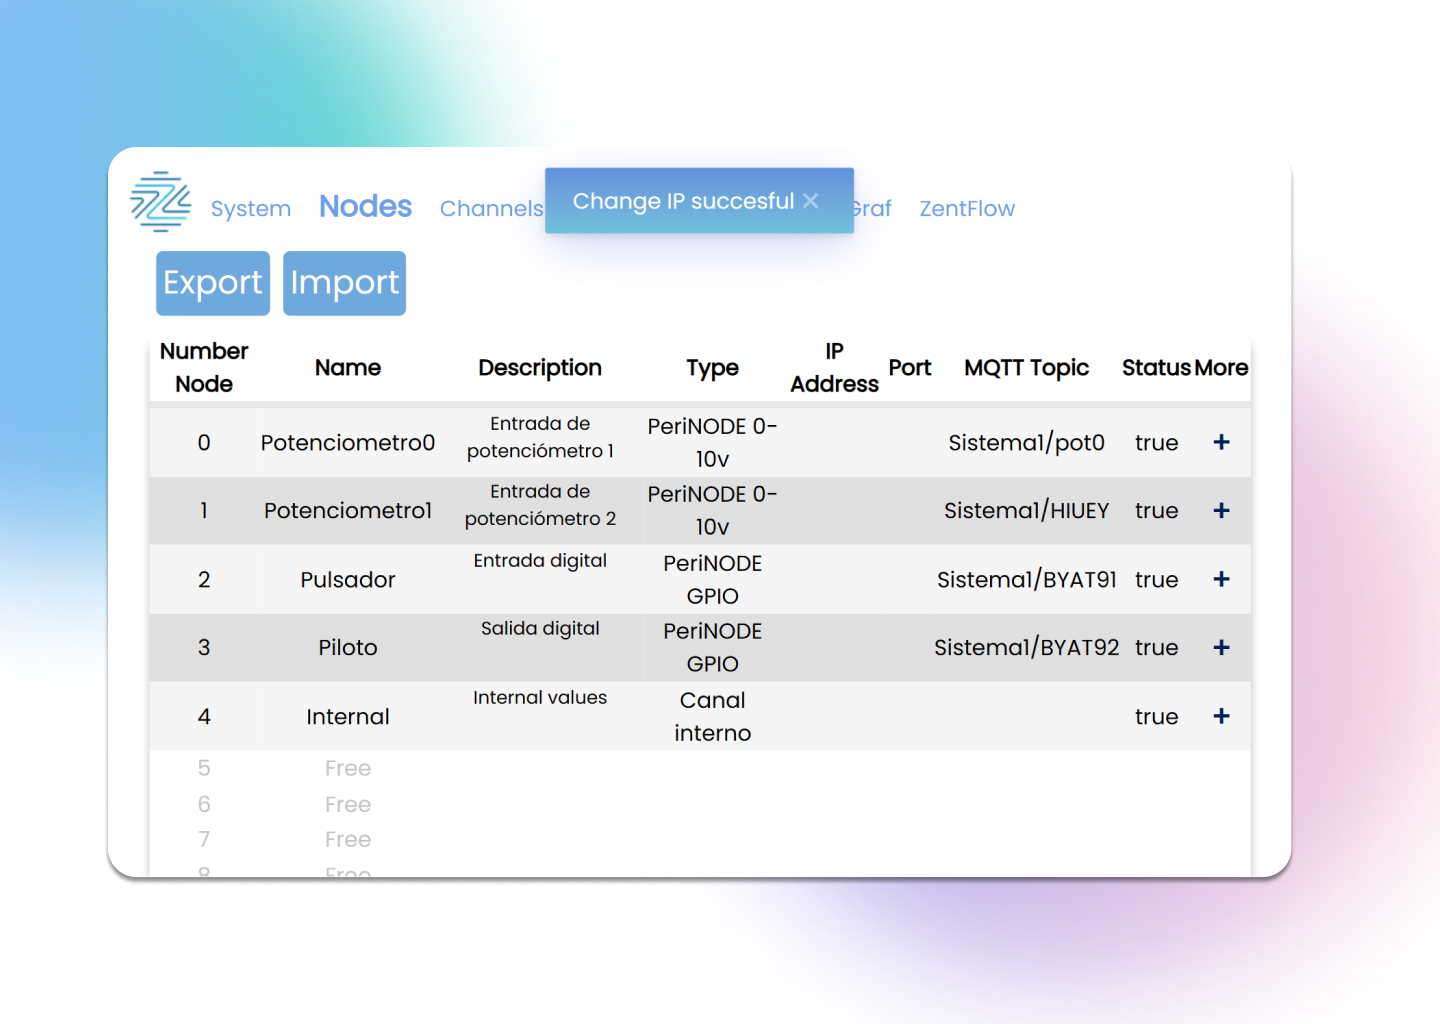Click node number 4 cell
The image size is (1440, 1024).
coord(204,717)
